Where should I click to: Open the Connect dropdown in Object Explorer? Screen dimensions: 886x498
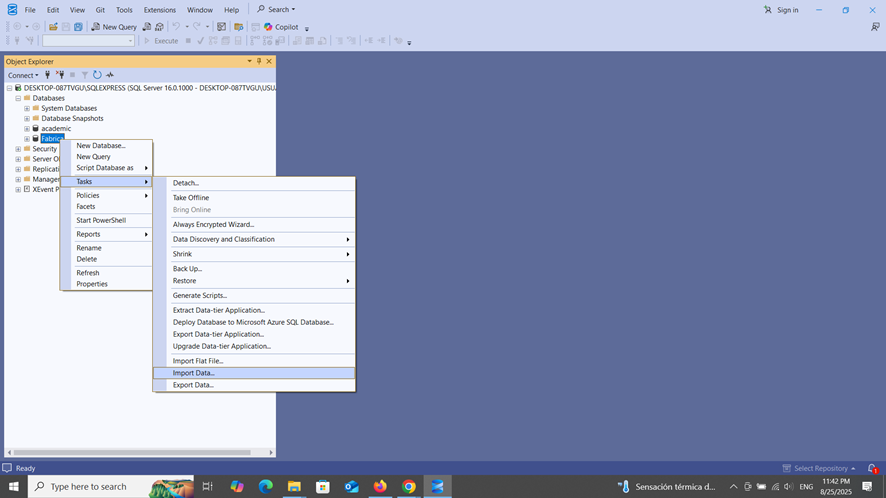[x=23, y=75]
